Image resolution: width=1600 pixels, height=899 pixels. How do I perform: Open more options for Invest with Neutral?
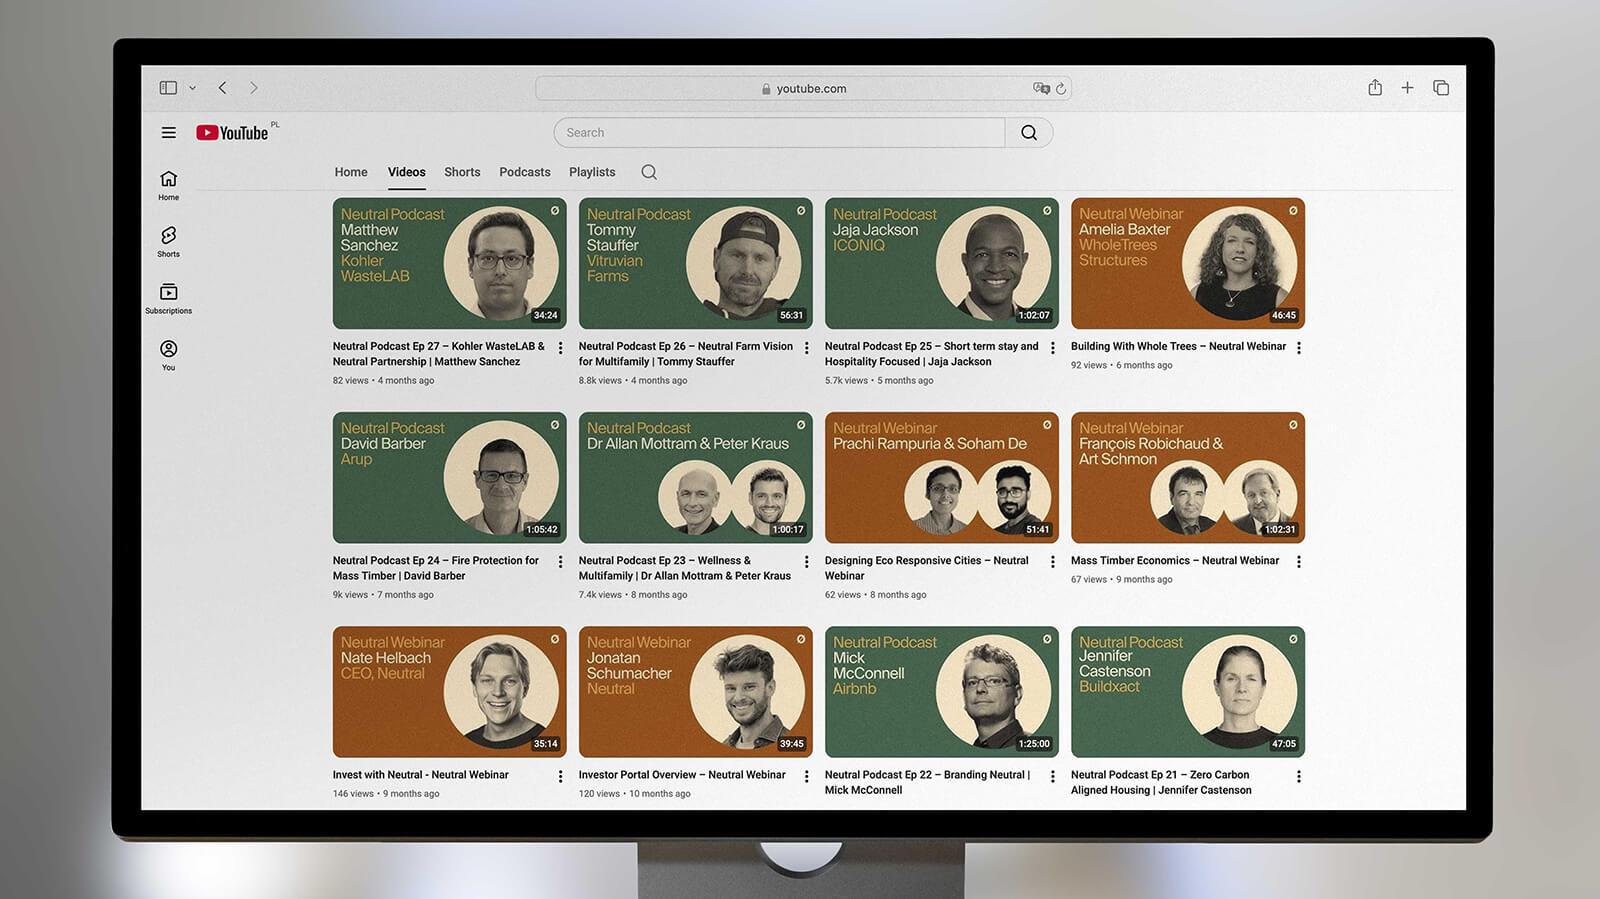560,777
